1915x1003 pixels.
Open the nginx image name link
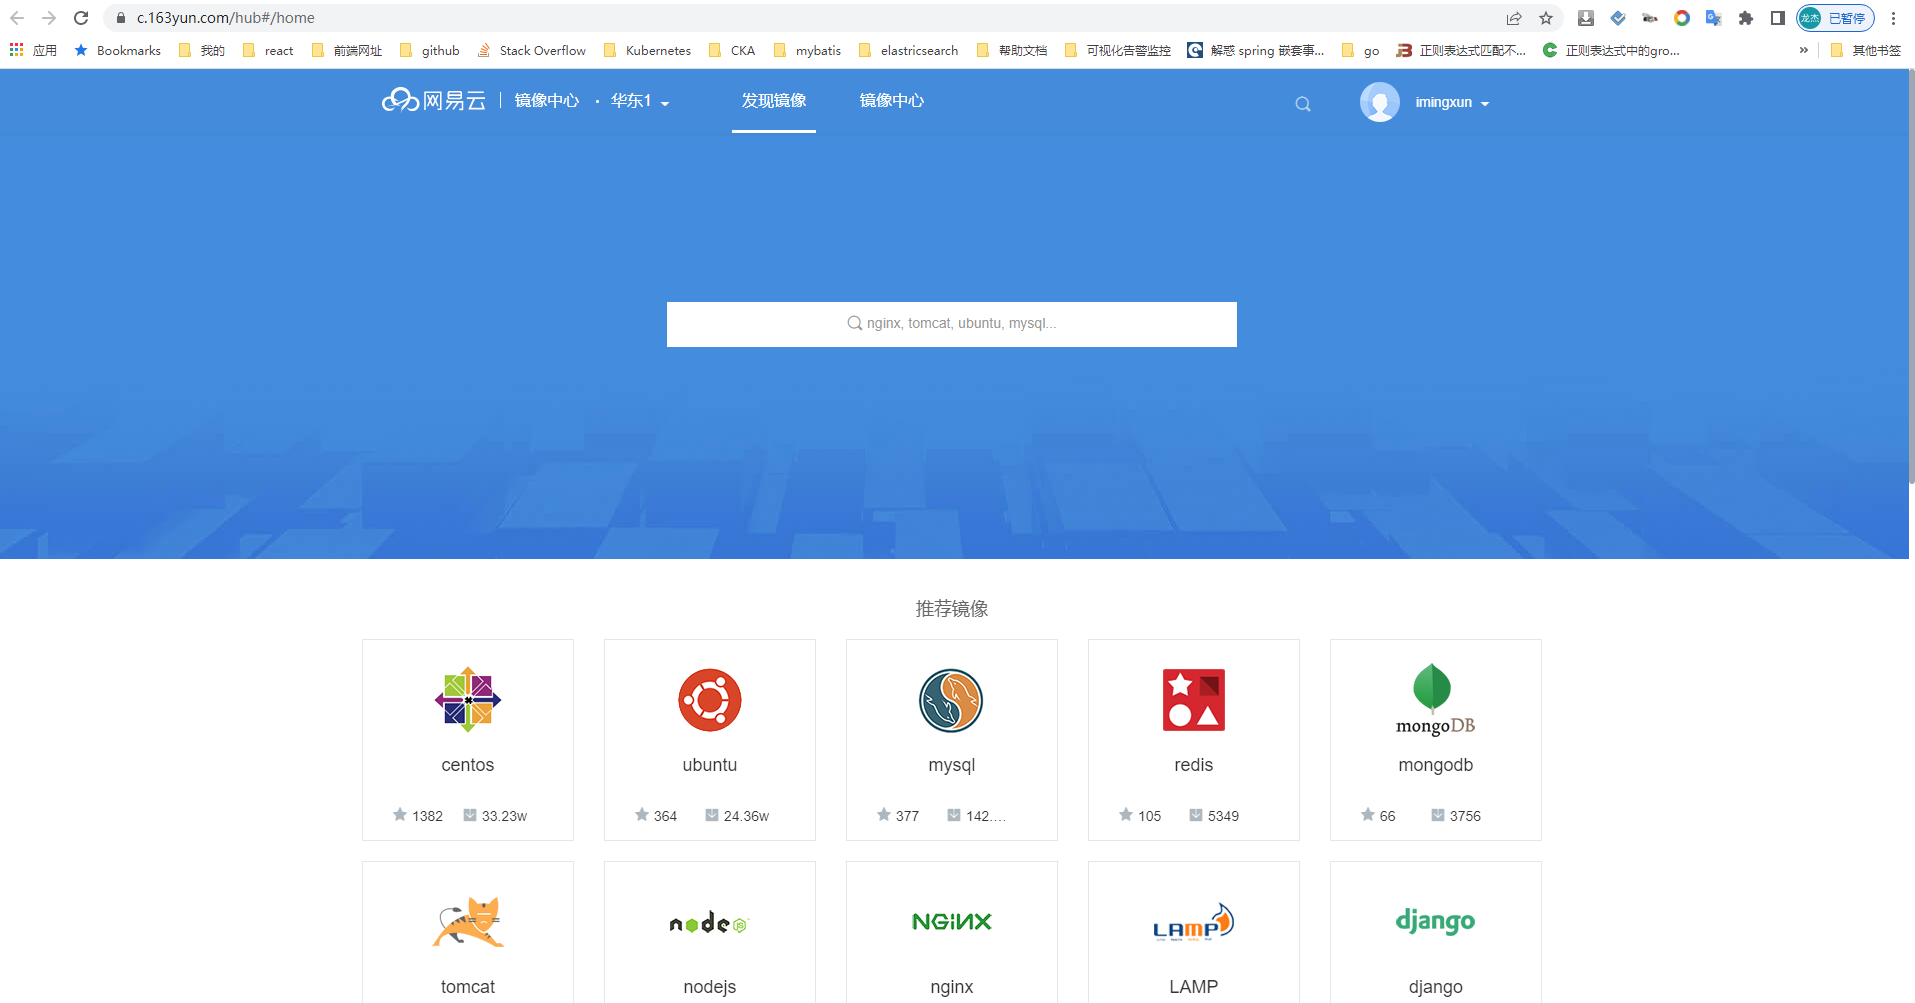[951, 987]
